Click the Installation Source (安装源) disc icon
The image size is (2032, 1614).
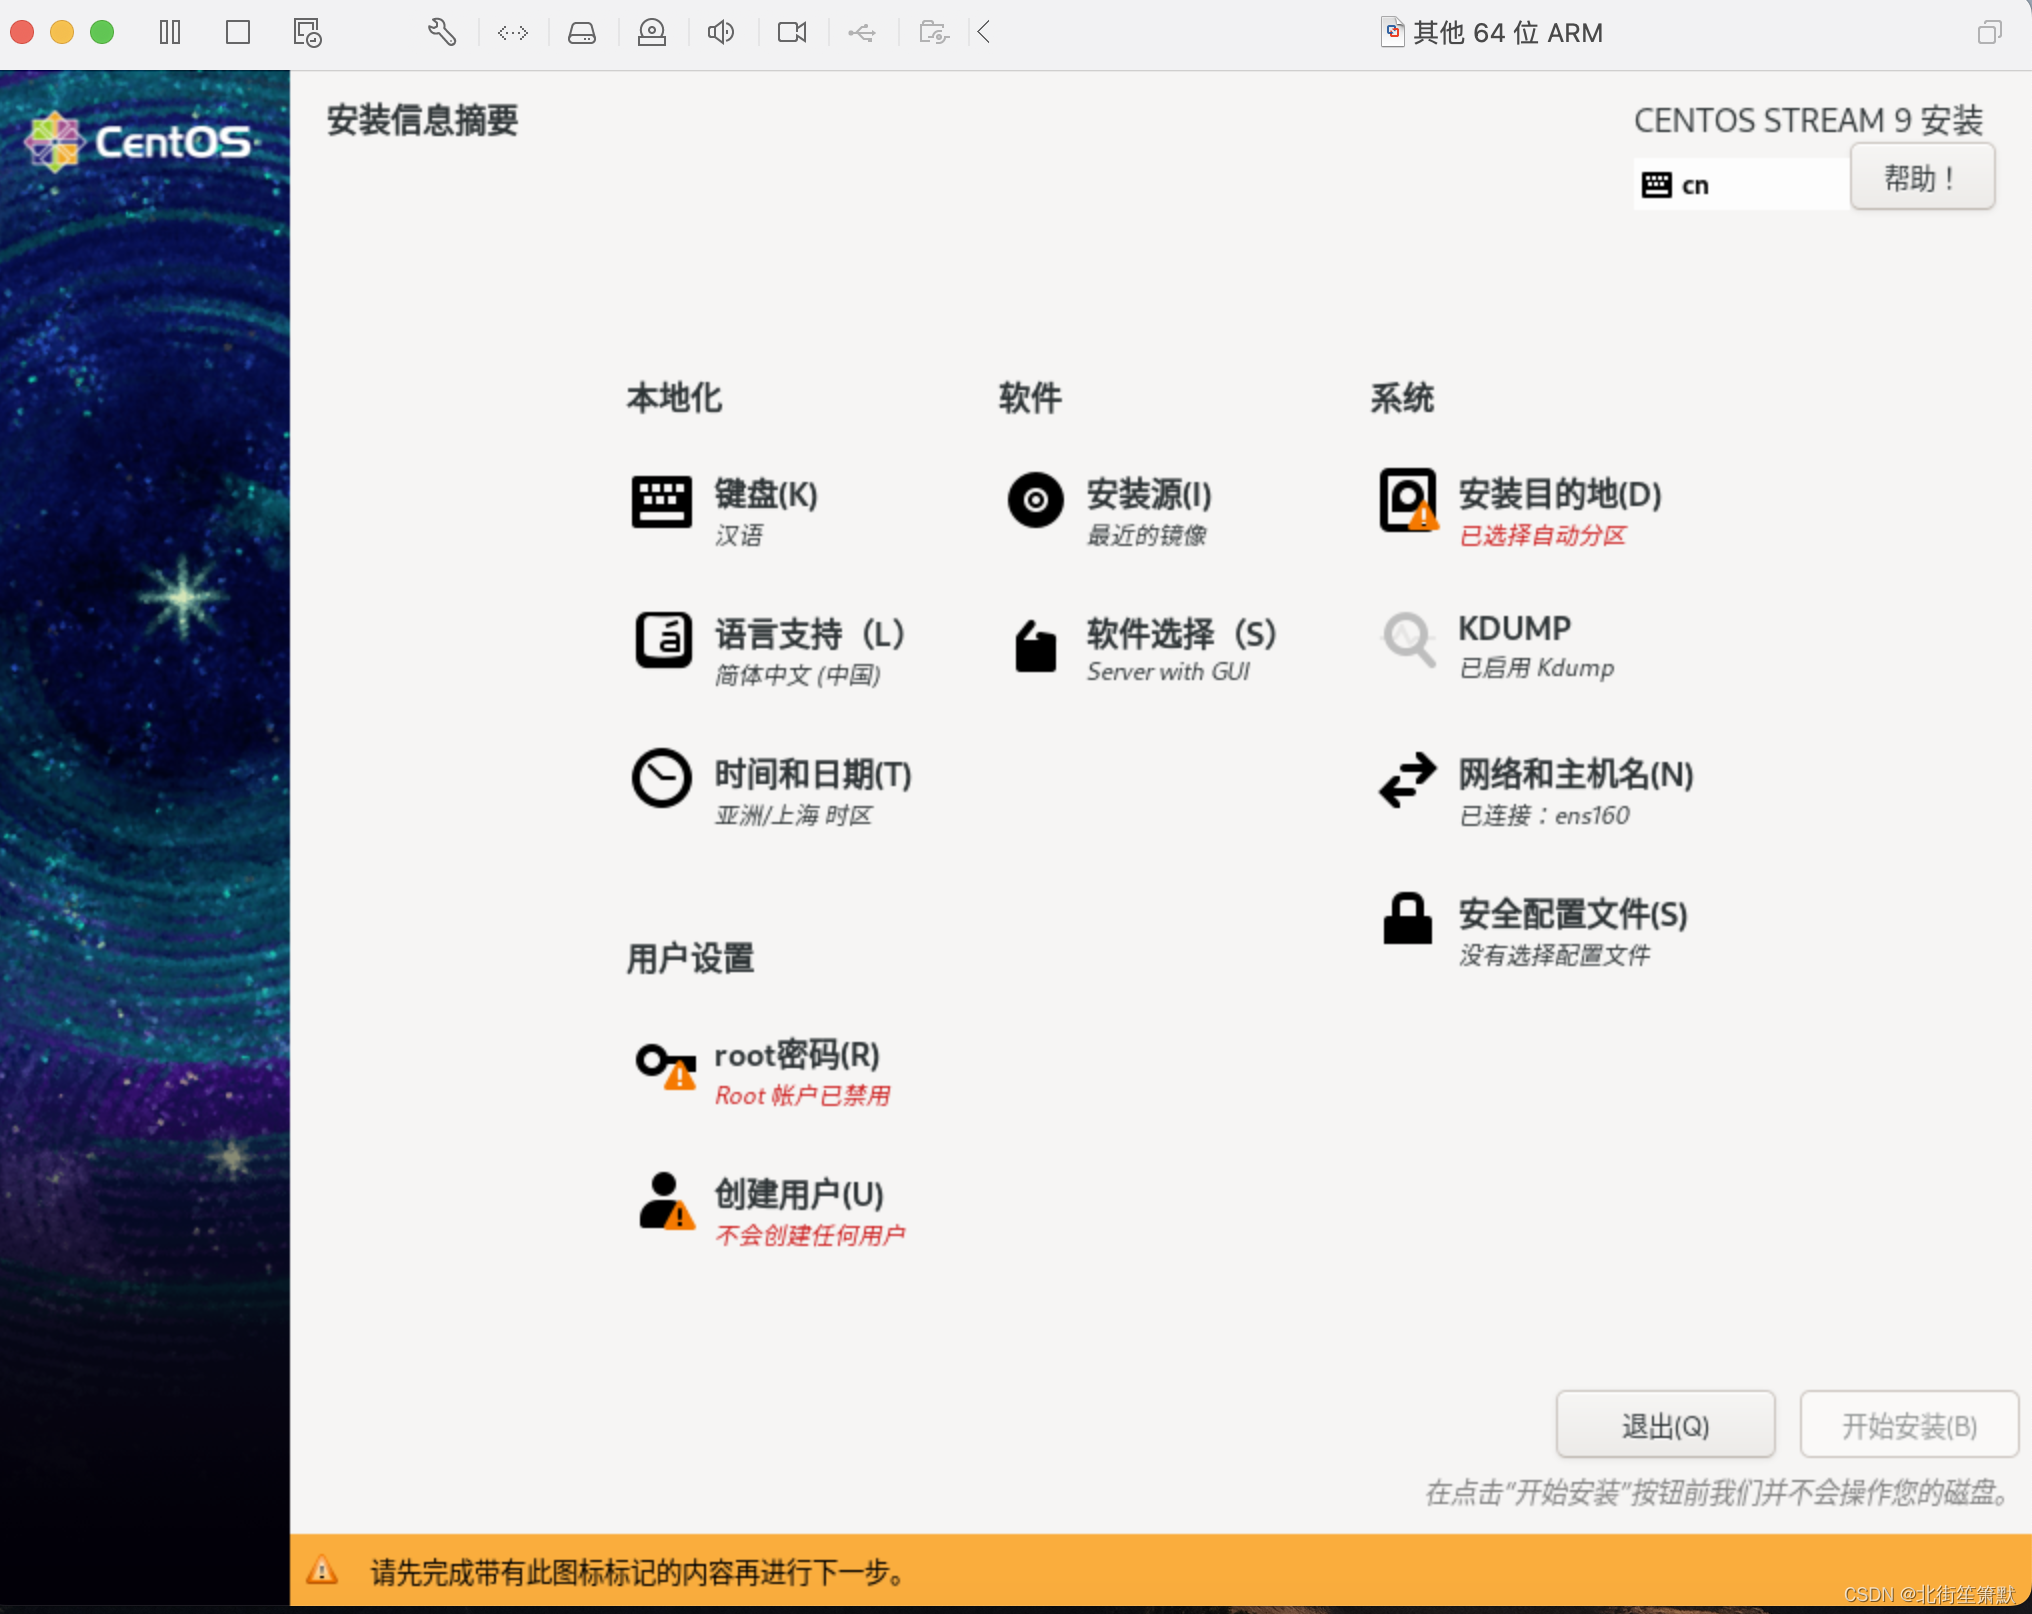click(1035, 500)
